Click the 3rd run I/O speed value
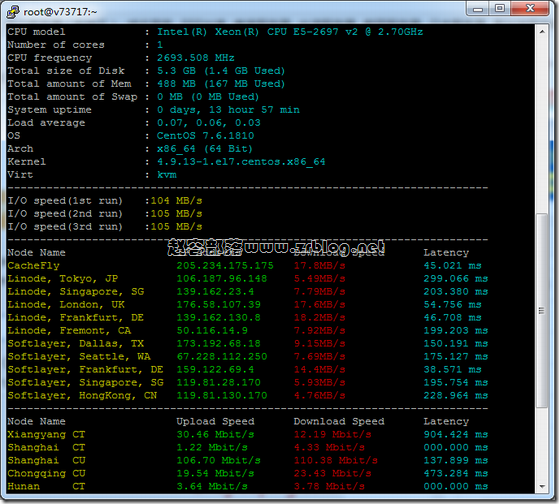The height and width of the screenshot is (504, 559). pos(176,227)
